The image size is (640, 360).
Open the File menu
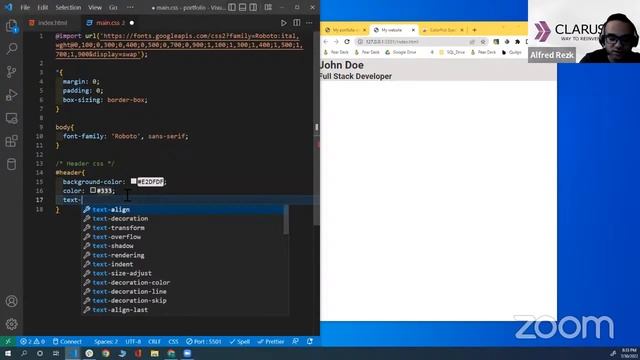(x=25, y=7)
